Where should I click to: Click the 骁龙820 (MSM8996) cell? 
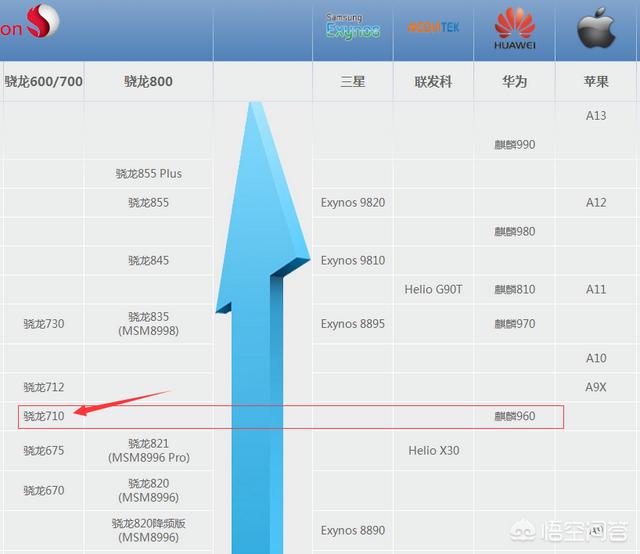coord(149,490)
